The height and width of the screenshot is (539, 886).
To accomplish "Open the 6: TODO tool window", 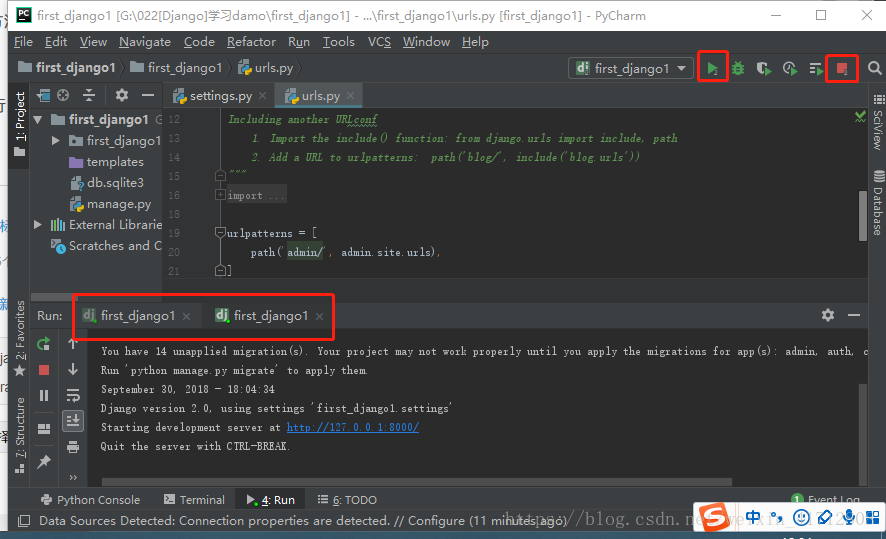I will (x=347, y=500).
